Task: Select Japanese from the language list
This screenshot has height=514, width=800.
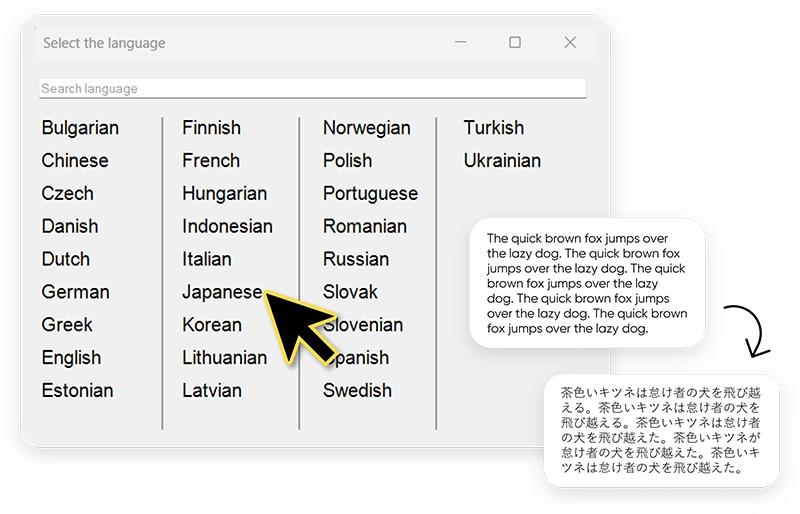Action: pyautogui.click(x=221, y=293)
